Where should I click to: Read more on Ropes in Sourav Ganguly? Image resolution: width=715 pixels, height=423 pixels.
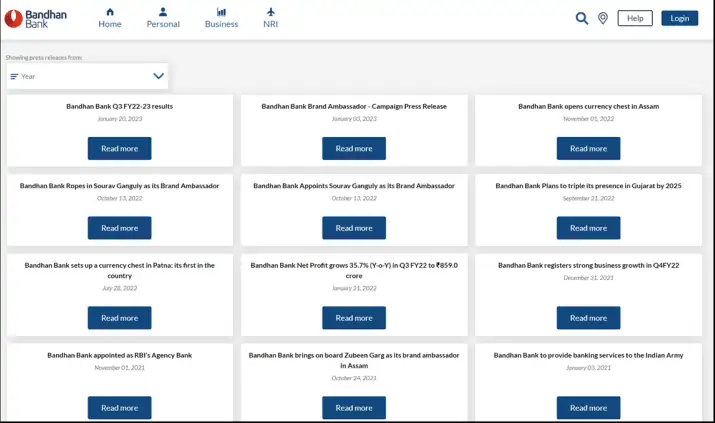tap(119, 228)
